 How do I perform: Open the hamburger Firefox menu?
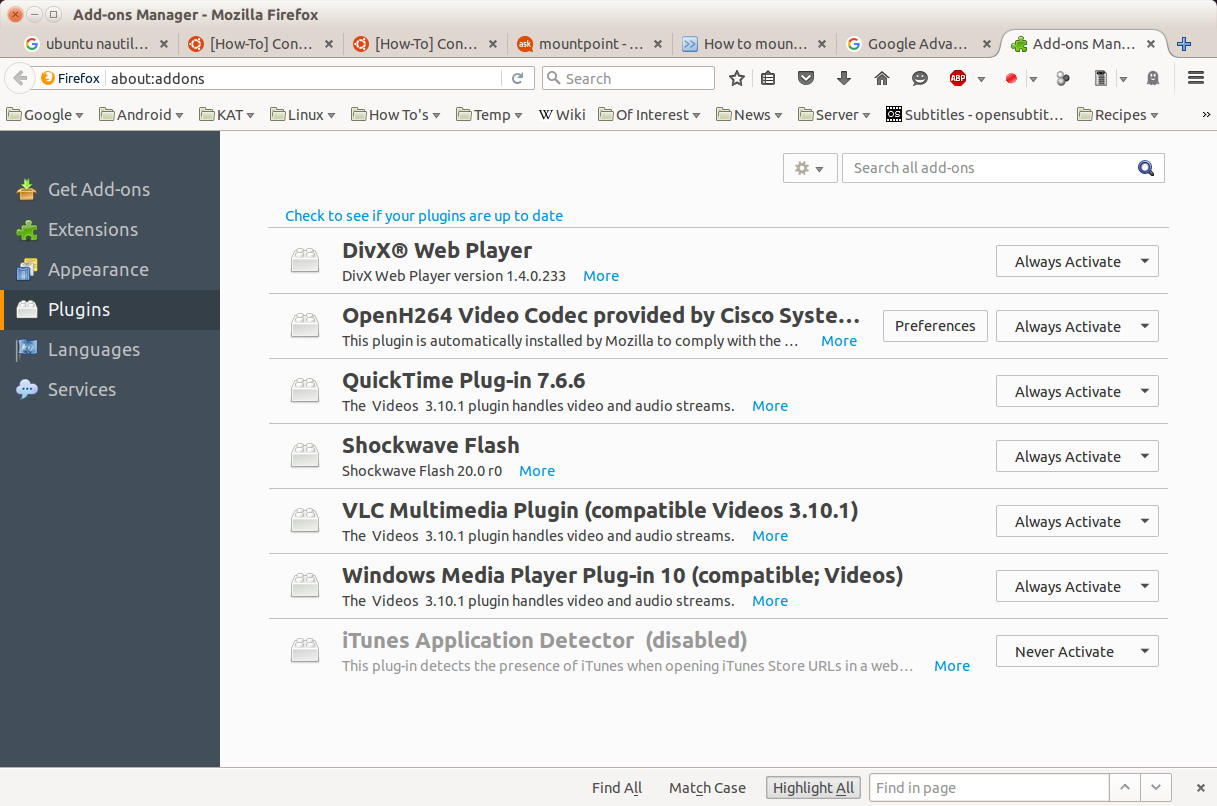click(1195, 78)
